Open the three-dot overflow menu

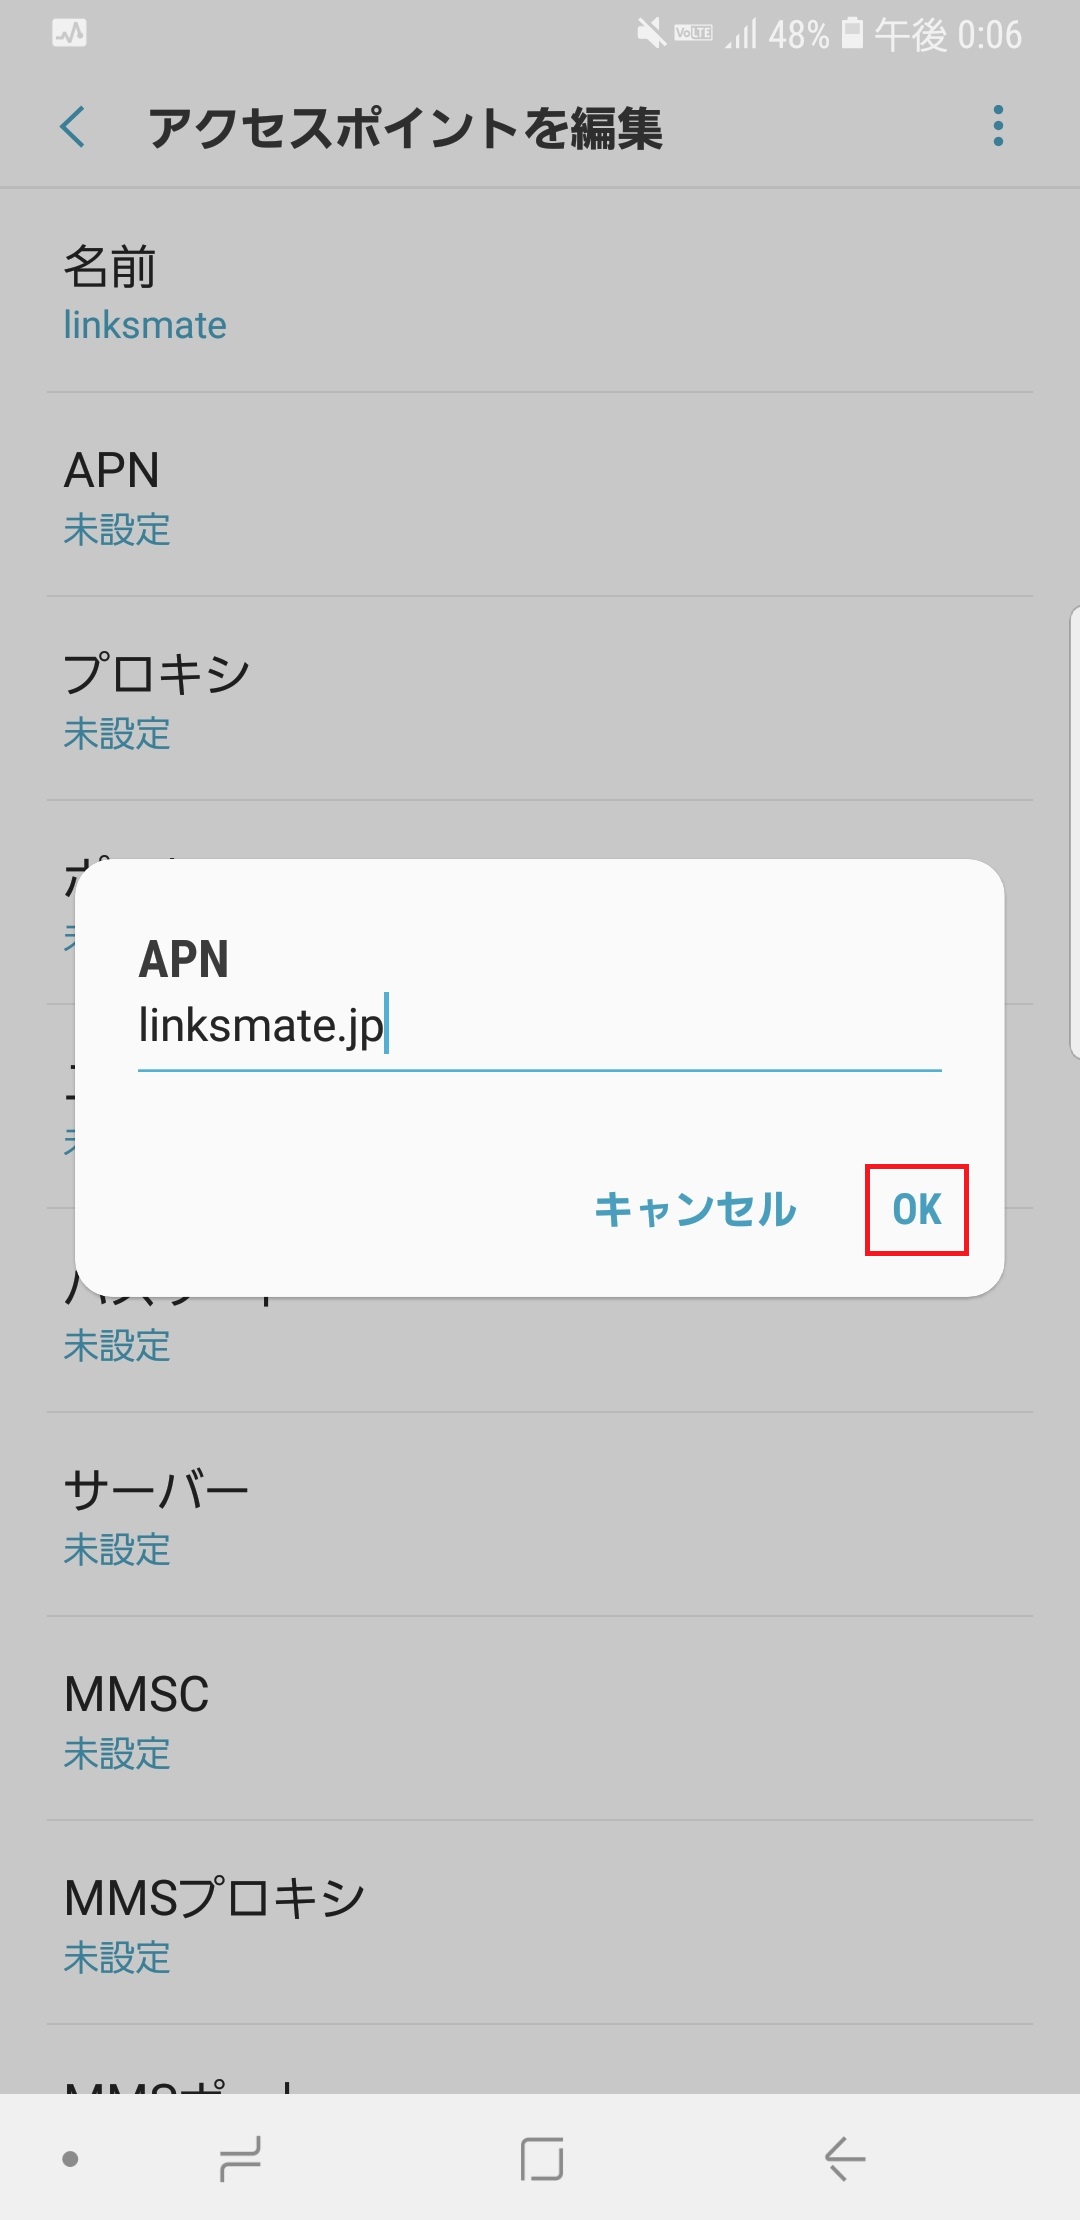(996, 128)
